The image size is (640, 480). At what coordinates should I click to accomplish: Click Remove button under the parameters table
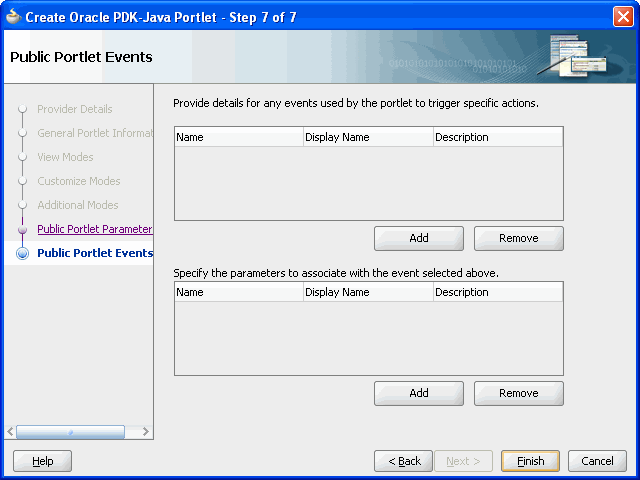519,393
